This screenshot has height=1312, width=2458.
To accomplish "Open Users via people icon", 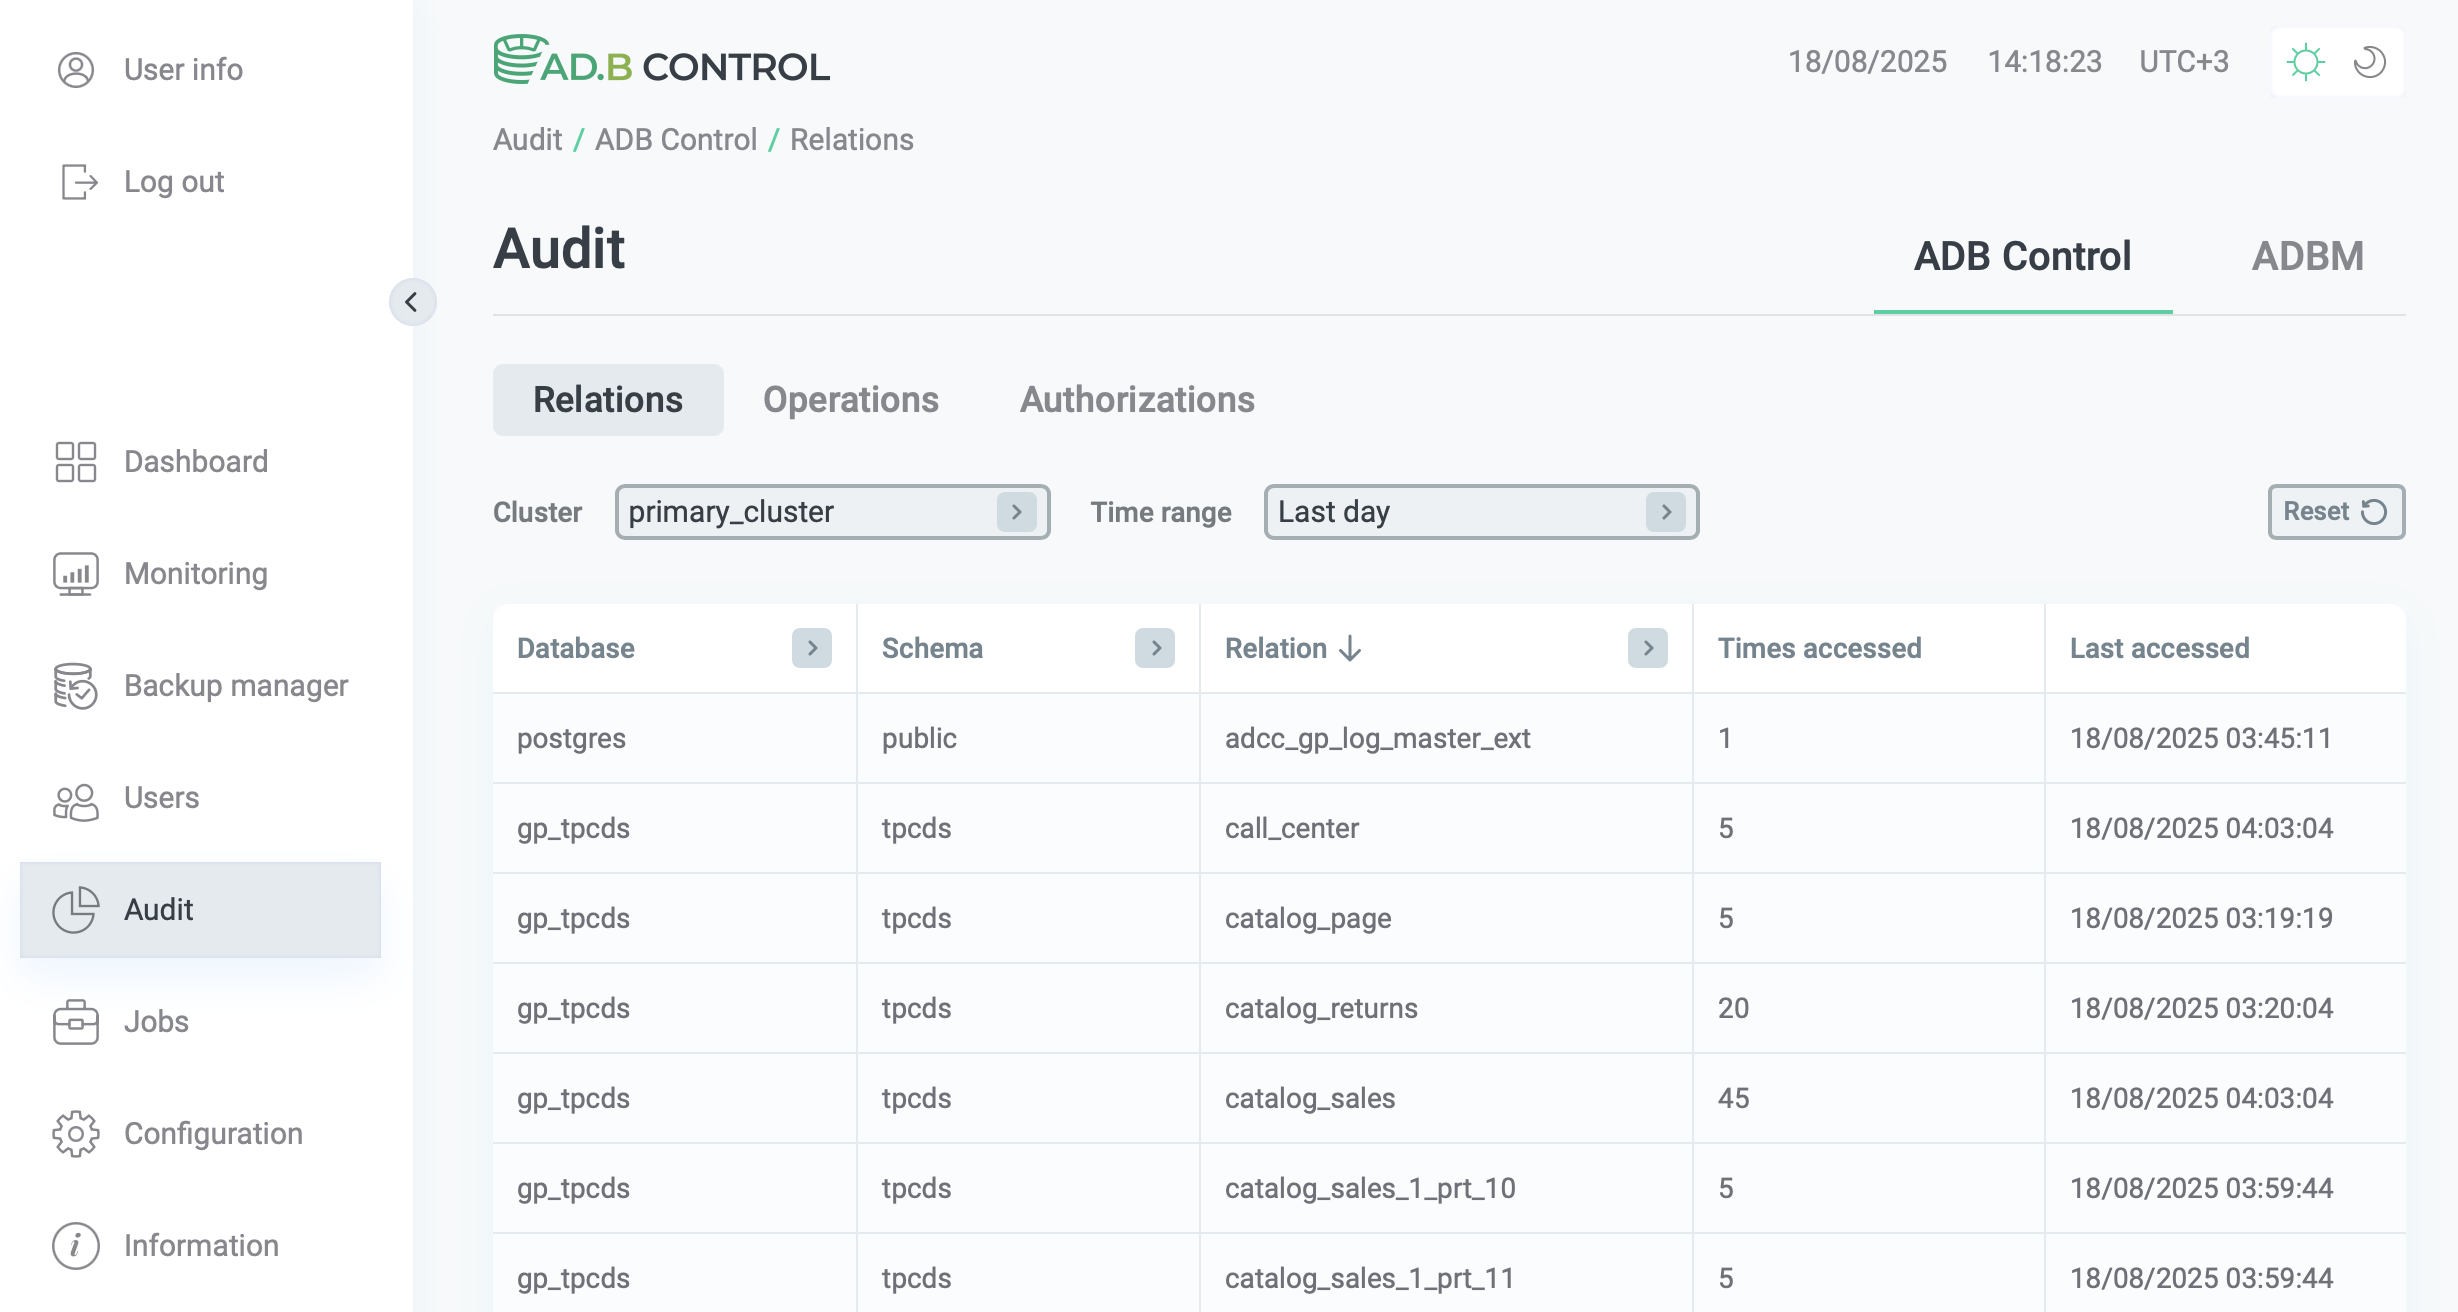I will [76, 800].
